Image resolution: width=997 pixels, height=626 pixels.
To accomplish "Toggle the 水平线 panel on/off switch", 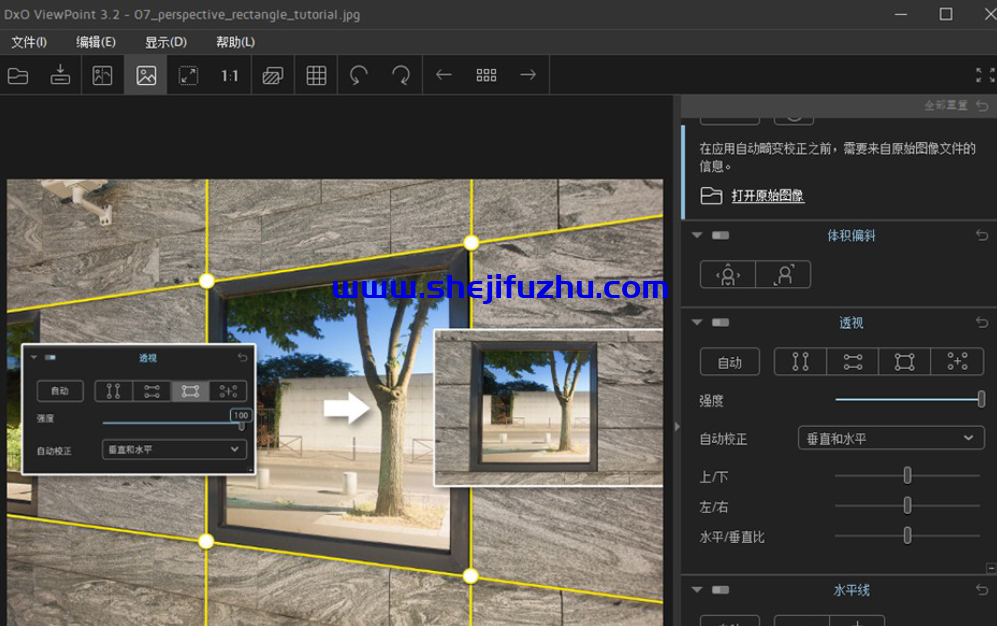I will pyautogui.click(x=720, y=591).
